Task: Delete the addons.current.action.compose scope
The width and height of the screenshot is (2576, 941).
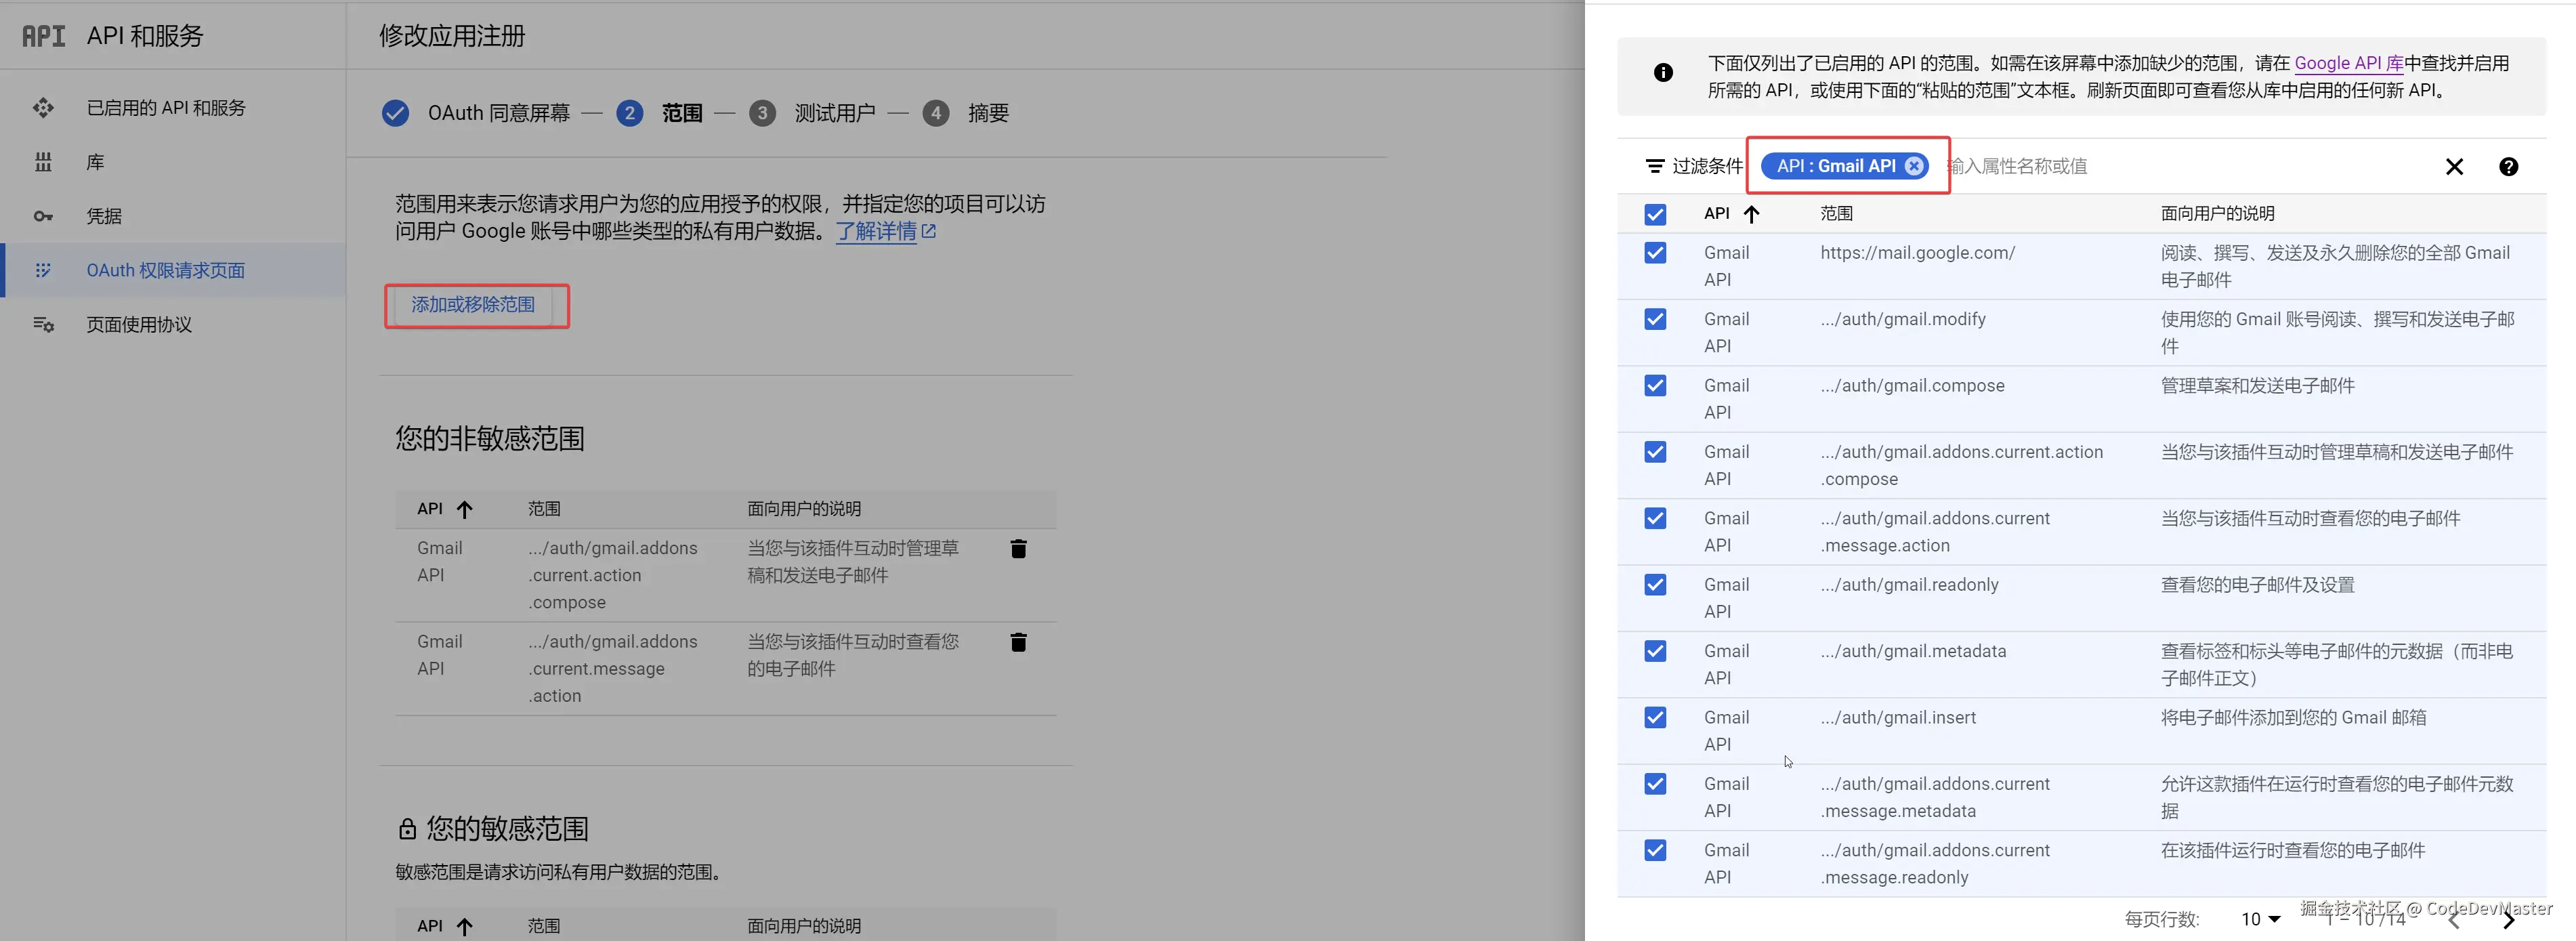Action: (x=1018, y=549)
